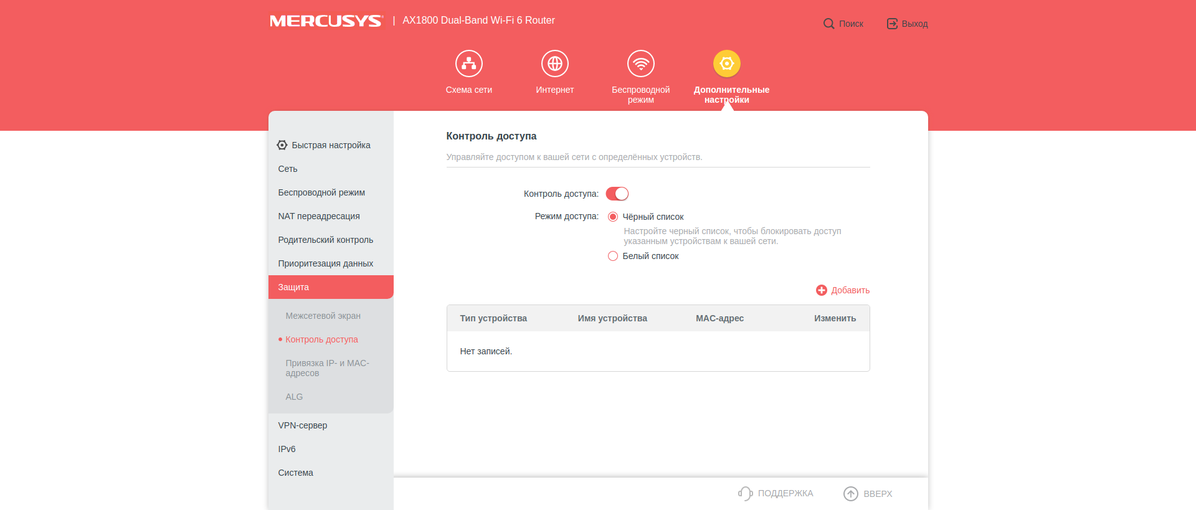1196x510 pixels.
Task: Open Межсетевой экран submenu item
Action: (x=323, y=316)
